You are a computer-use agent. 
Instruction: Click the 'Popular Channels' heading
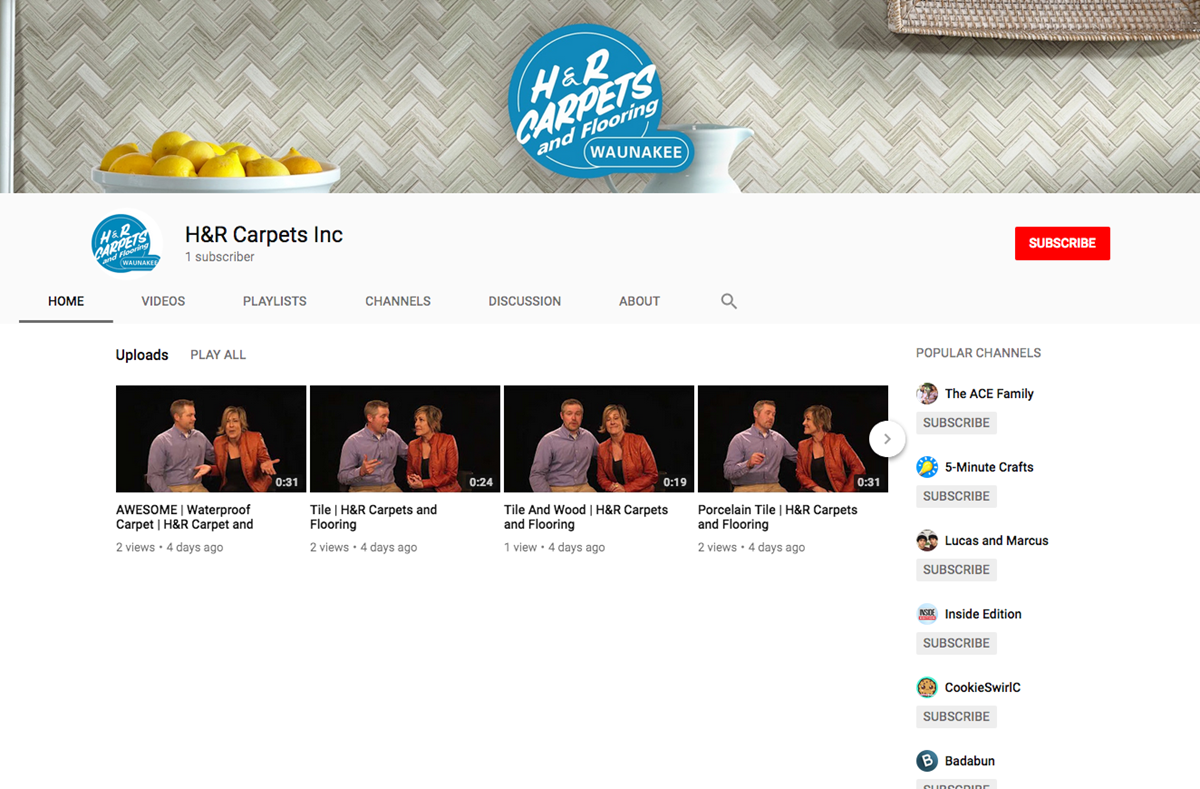point(978,353)
